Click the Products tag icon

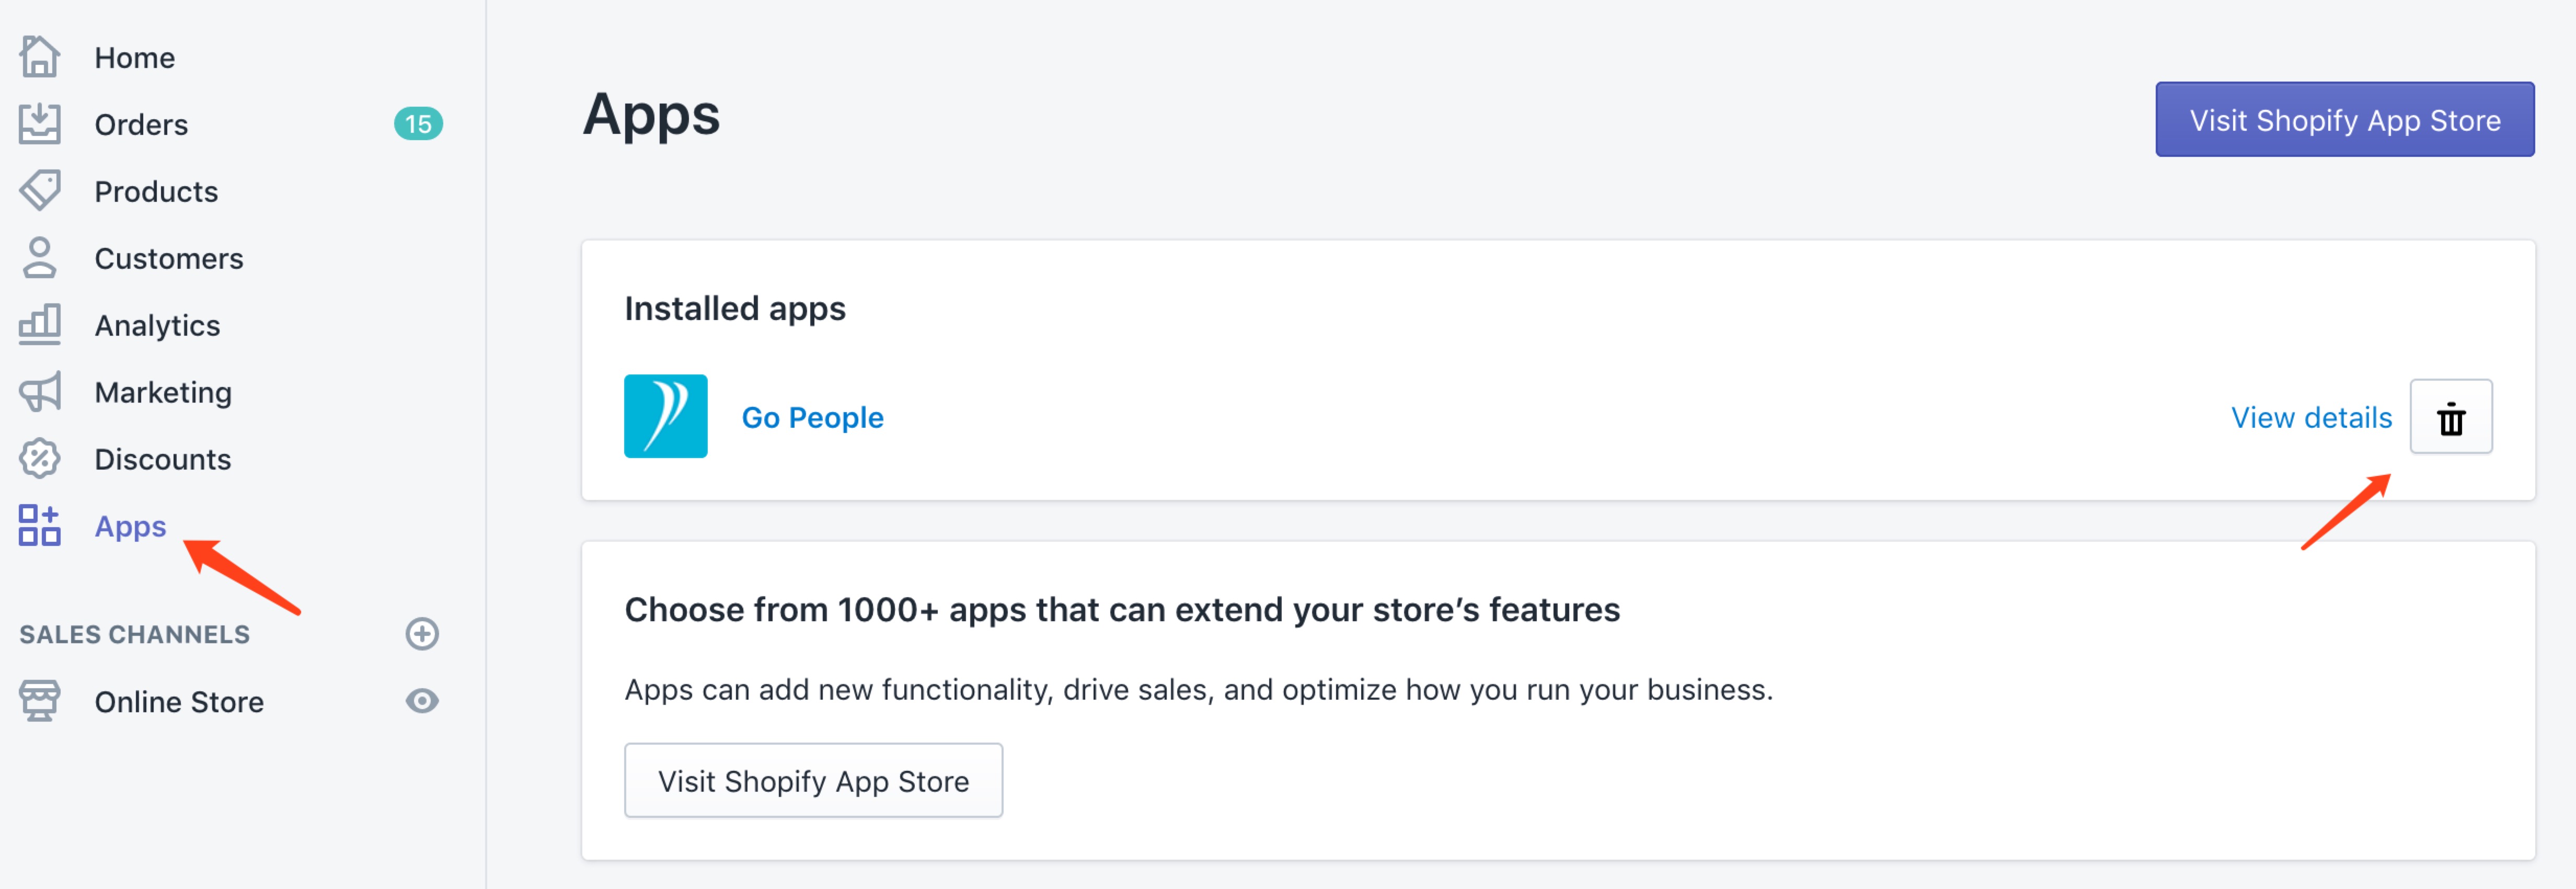pos(40,191)
